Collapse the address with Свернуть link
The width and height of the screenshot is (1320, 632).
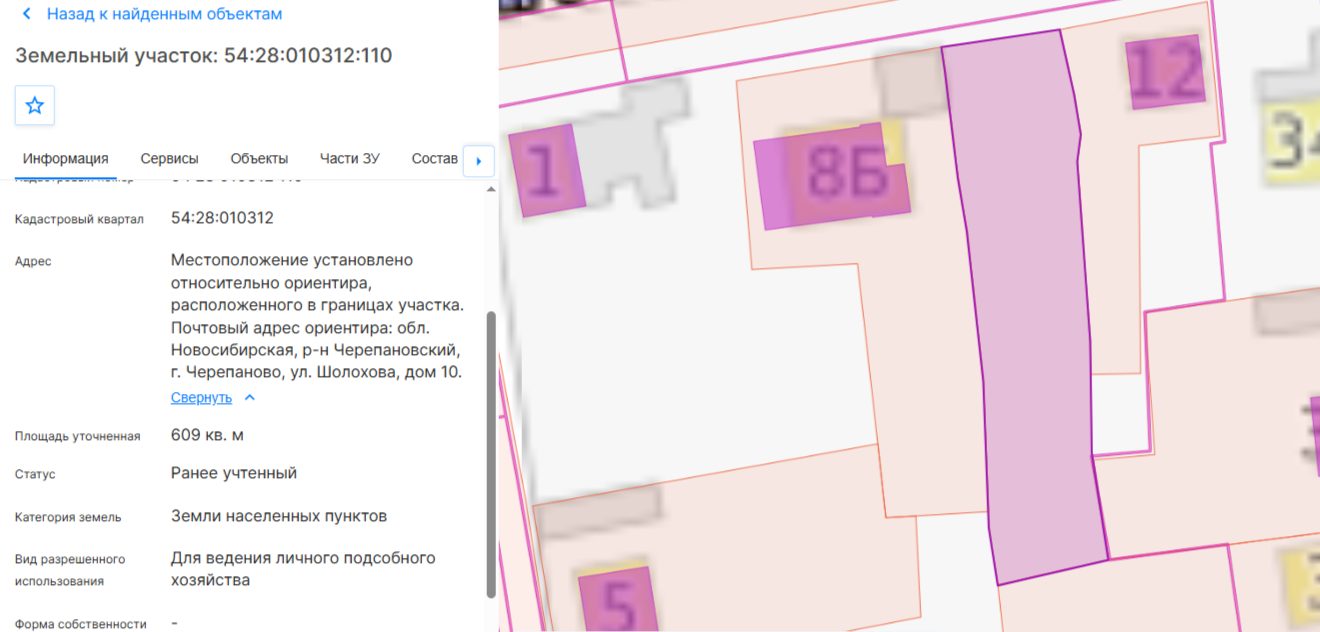click(x=201, y=398)
